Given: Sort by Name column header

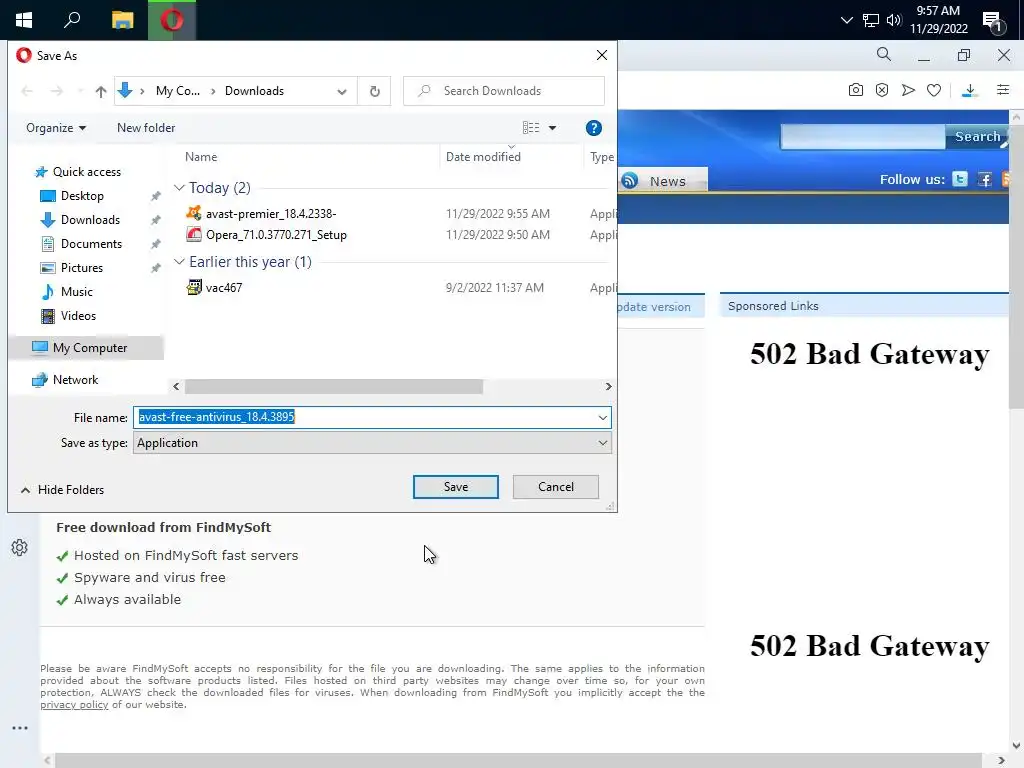Looking at the screenshot, I should 200,157.
